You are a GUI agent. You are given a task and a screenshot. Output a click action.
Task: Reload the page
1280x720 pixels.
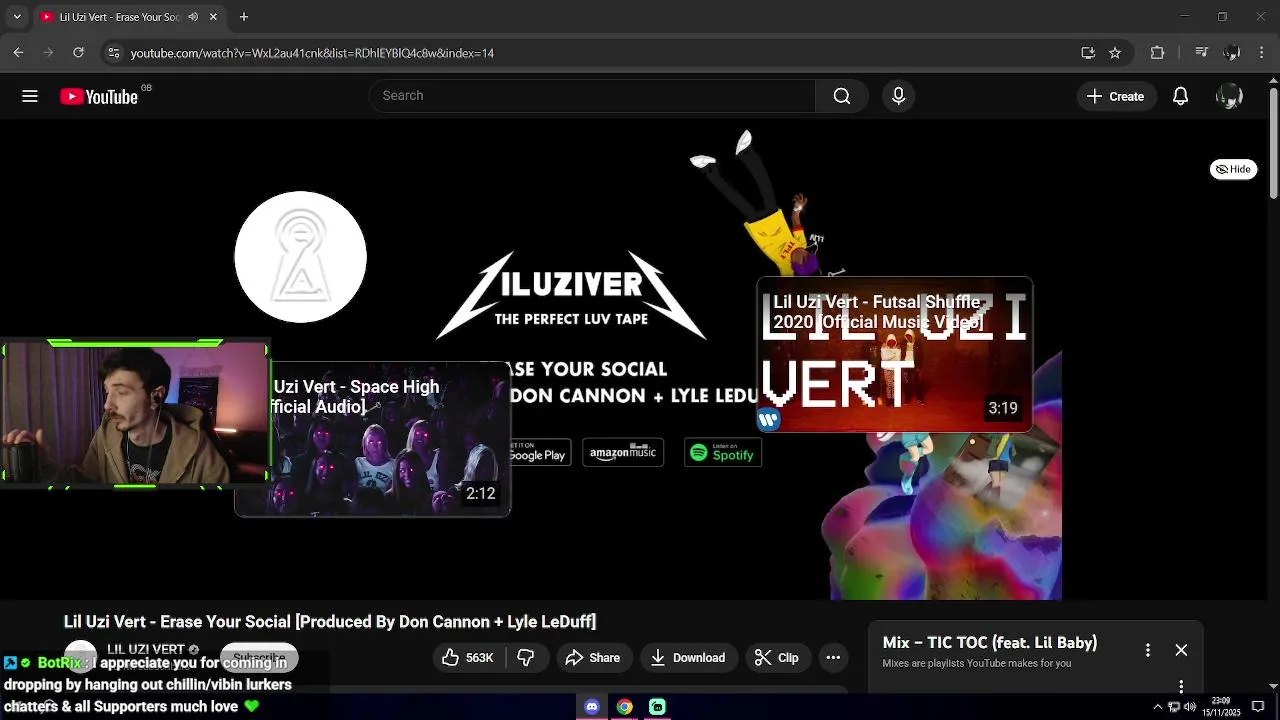tap(78, 53)
